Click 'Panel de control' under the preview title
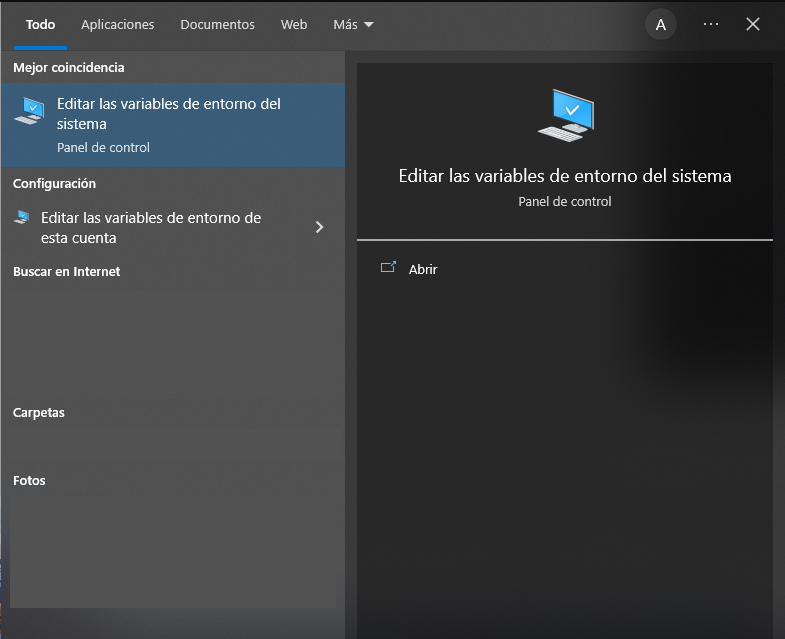Screen dimensions: 785x639 pyautogui.click(x=565, y=201)
